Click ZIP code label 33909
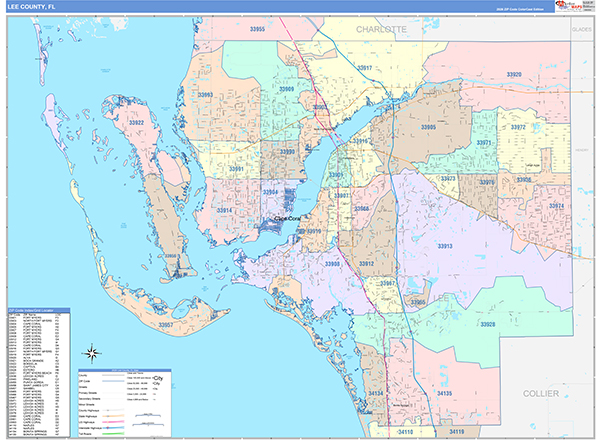Viewport: 600px width, 440px height. [286, 89]
